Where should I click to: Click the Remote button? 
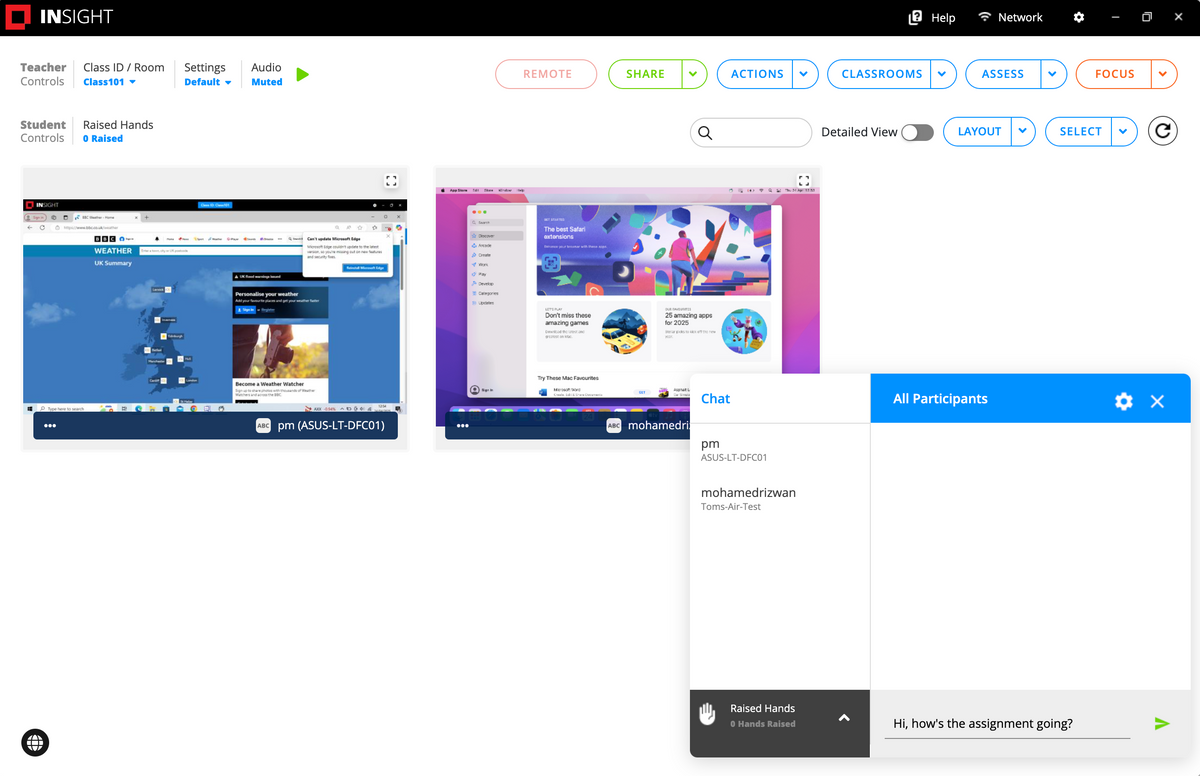pos(547,74)
